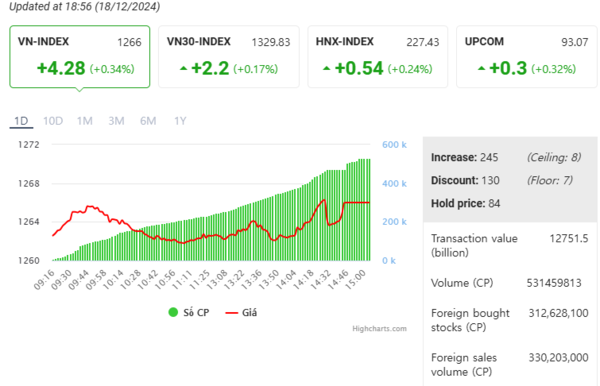The height and width of the screenshot is (386, 600).
Task: Click the green Số CP legend circle
Action: [x=173, y=313]
